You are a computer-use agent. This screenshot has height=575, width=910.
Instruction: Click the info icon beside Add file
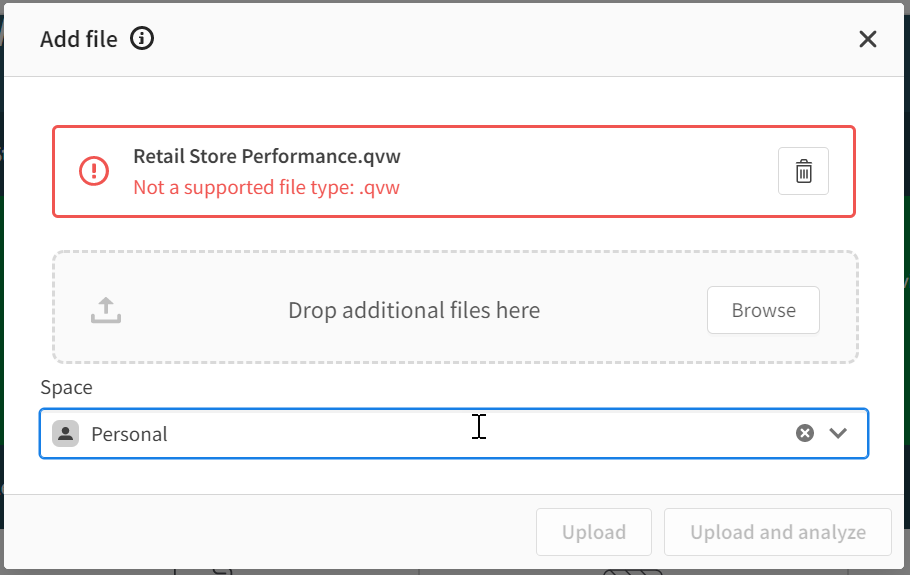pos(142,39)
